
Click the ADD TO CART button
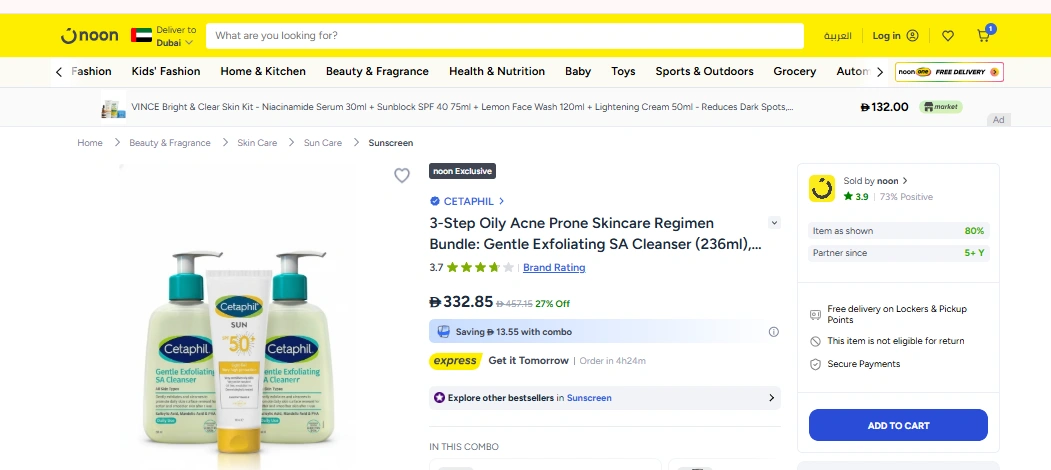pos(898,426)
